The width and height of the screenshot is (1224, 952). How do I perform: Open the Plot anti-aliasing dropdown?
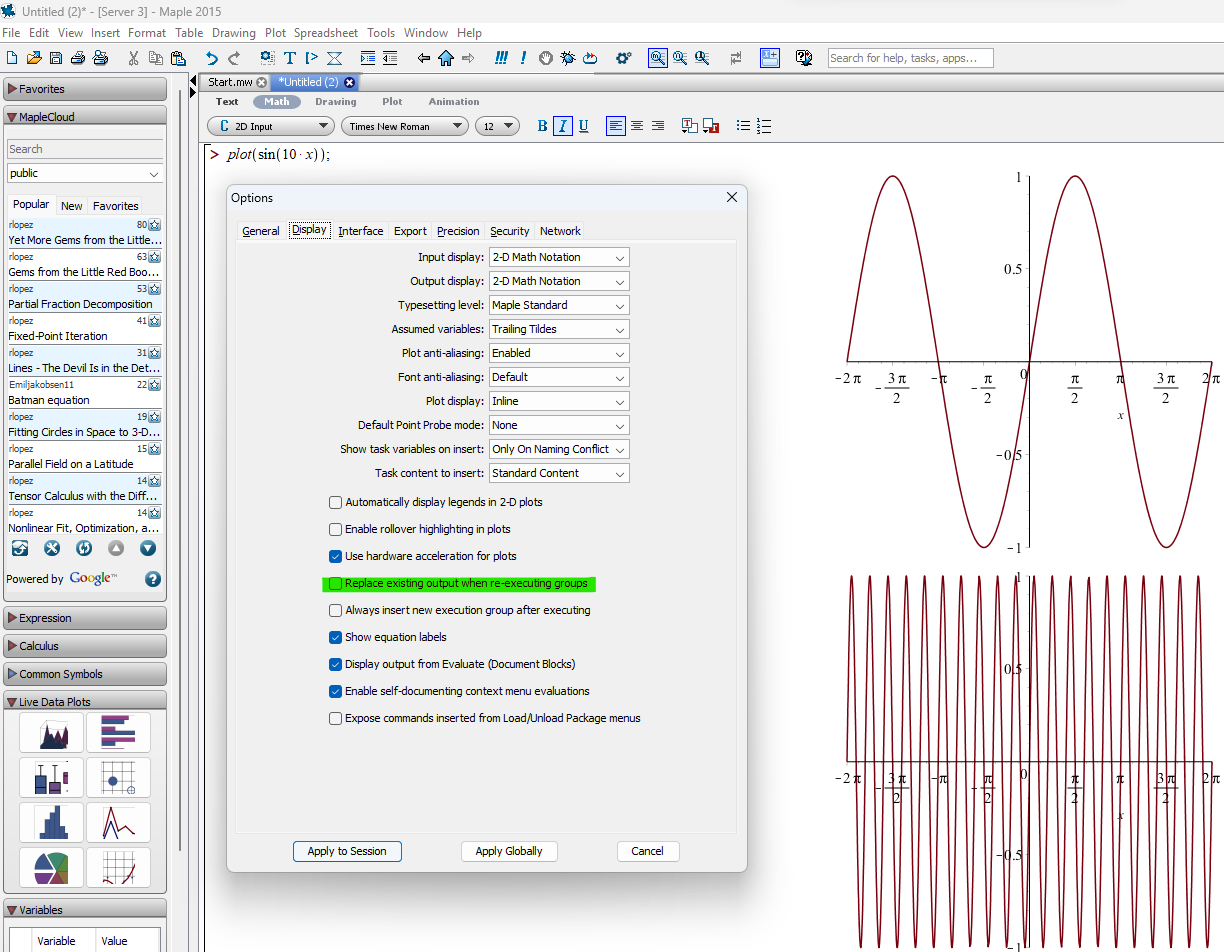pyautogui.click(x=559, y=353)
